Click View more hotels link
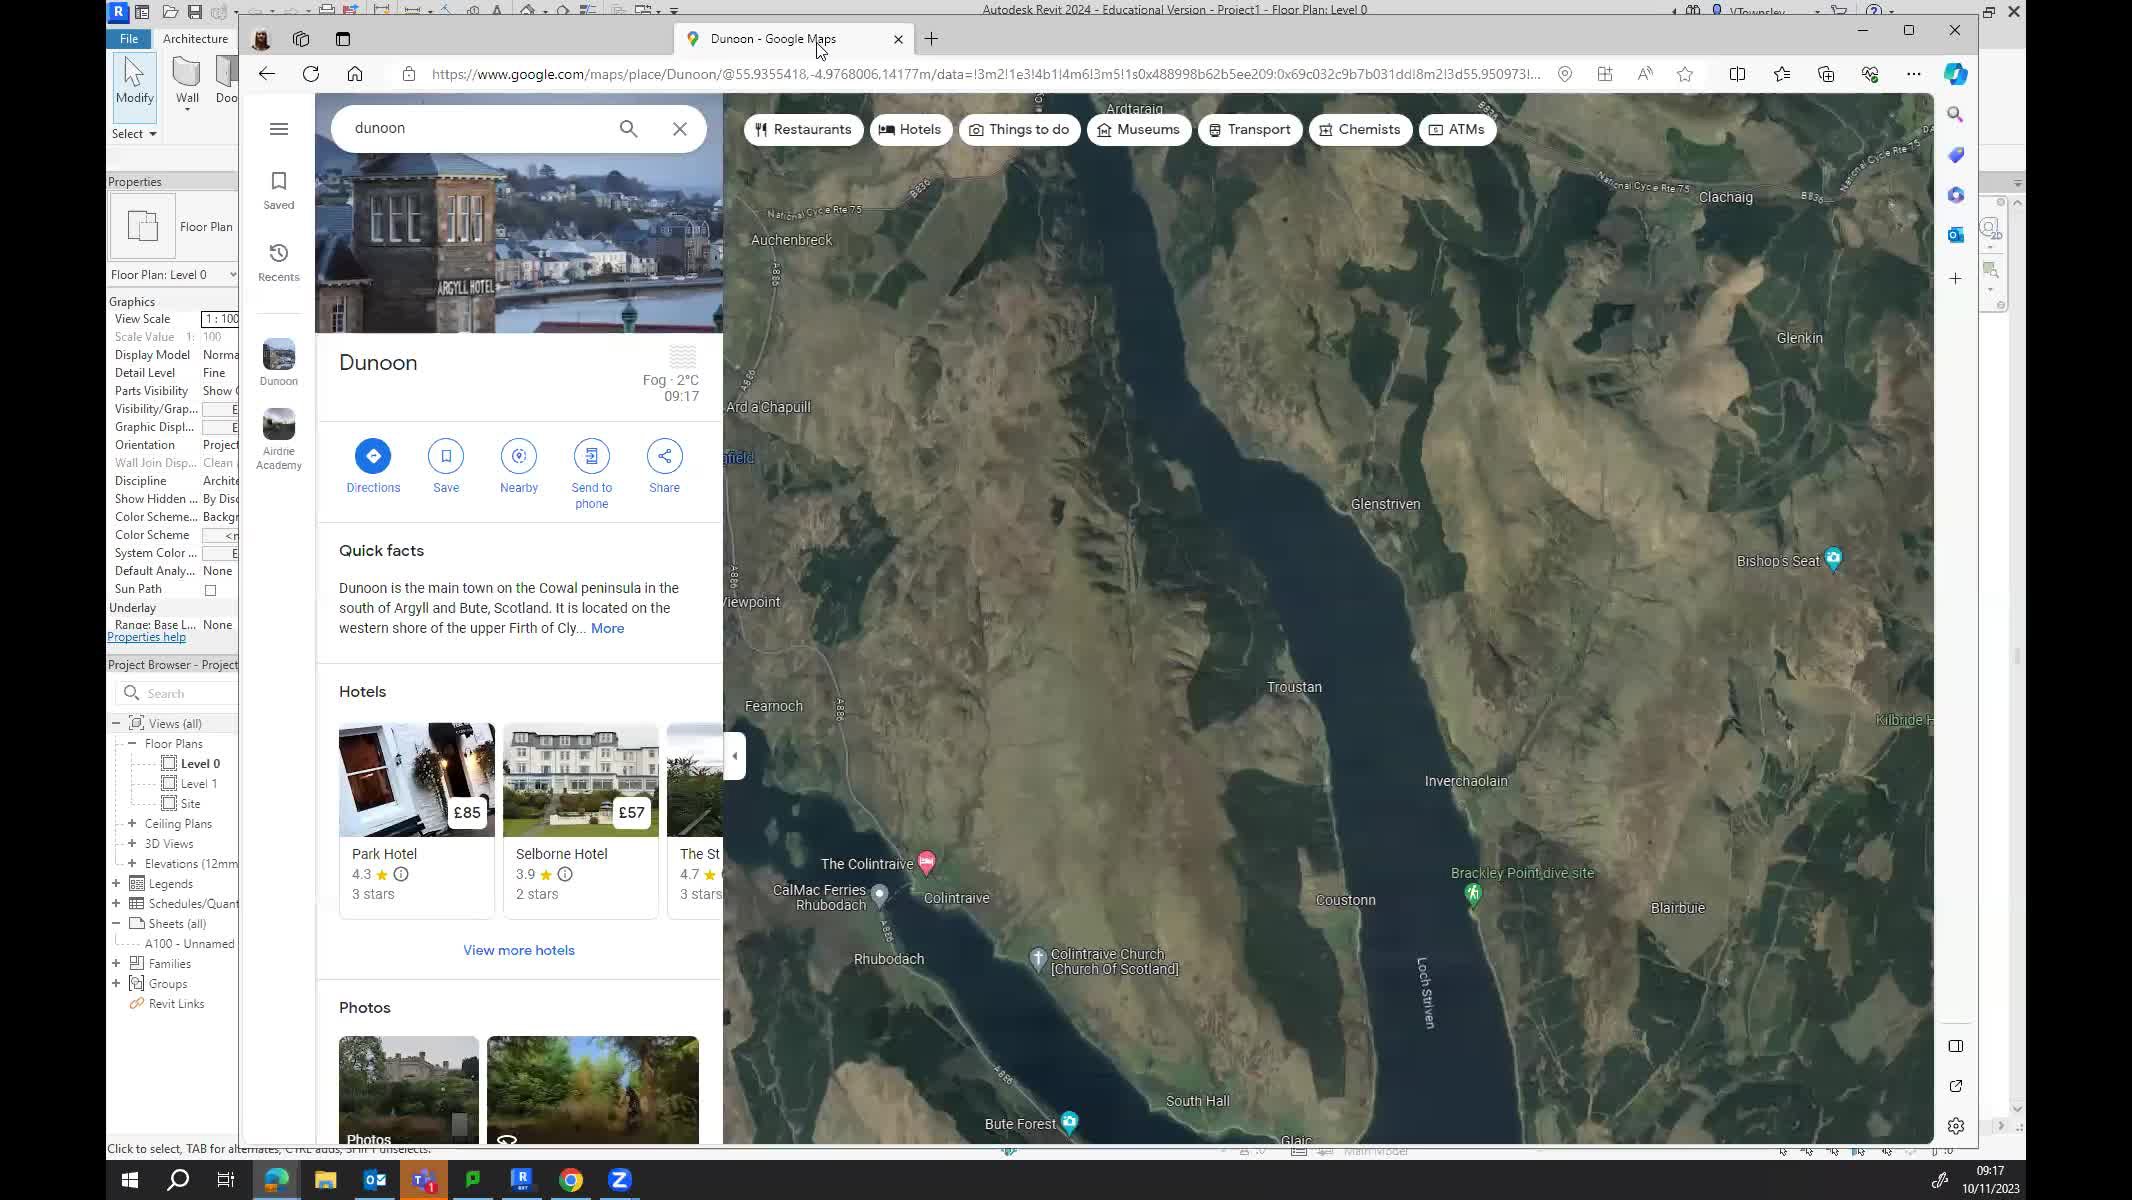The image size is (2132, 1200). tap(518, 950)
